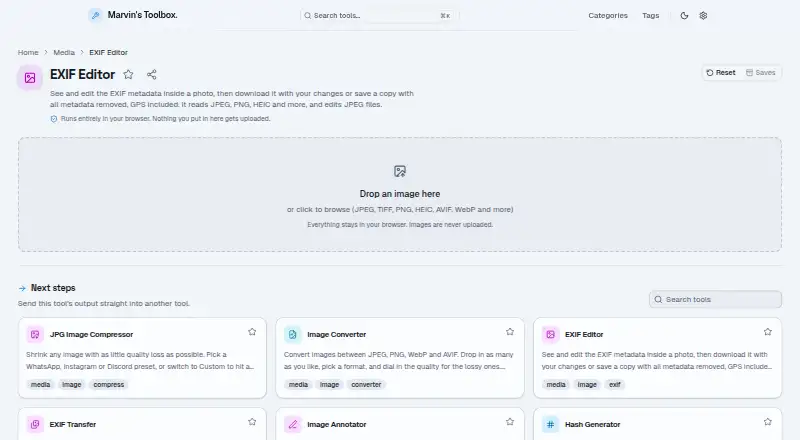The height and width of the screenshot is (440, 800).
Task: Toggle dark mode with the moon icon
Action: [x=684, y=16]
